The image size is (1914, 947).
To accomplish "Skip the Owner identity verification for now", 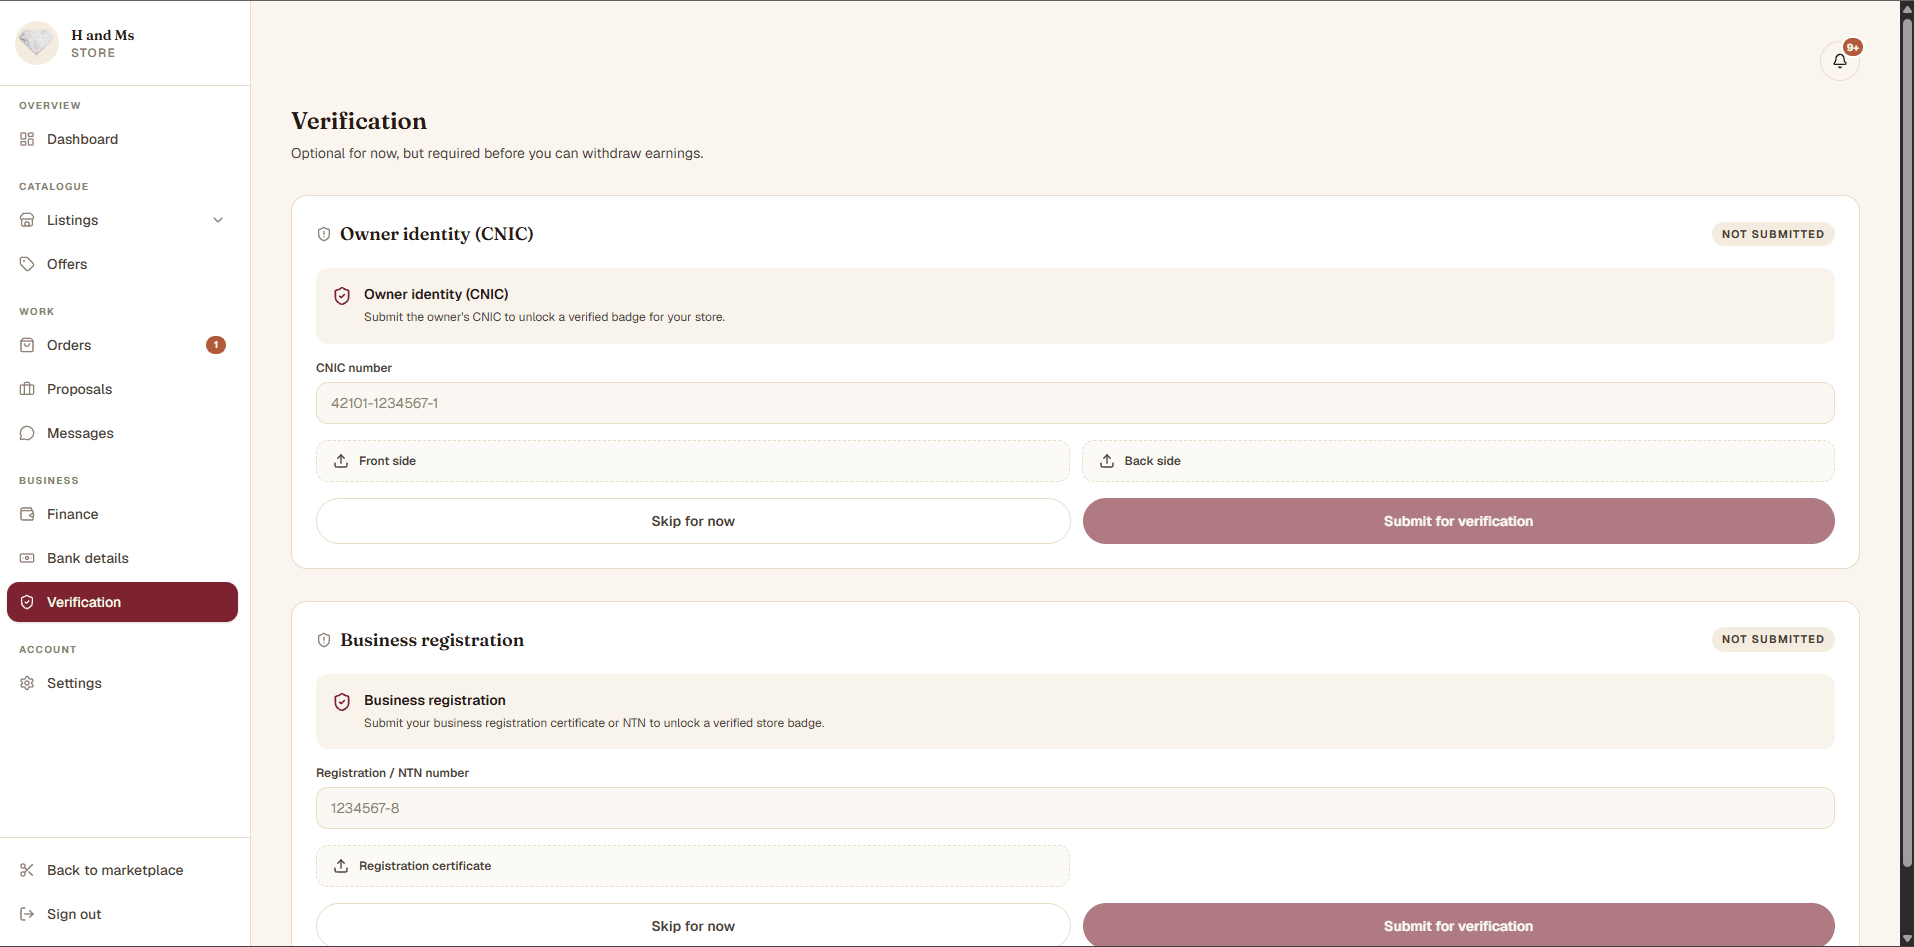I will 693,521.
